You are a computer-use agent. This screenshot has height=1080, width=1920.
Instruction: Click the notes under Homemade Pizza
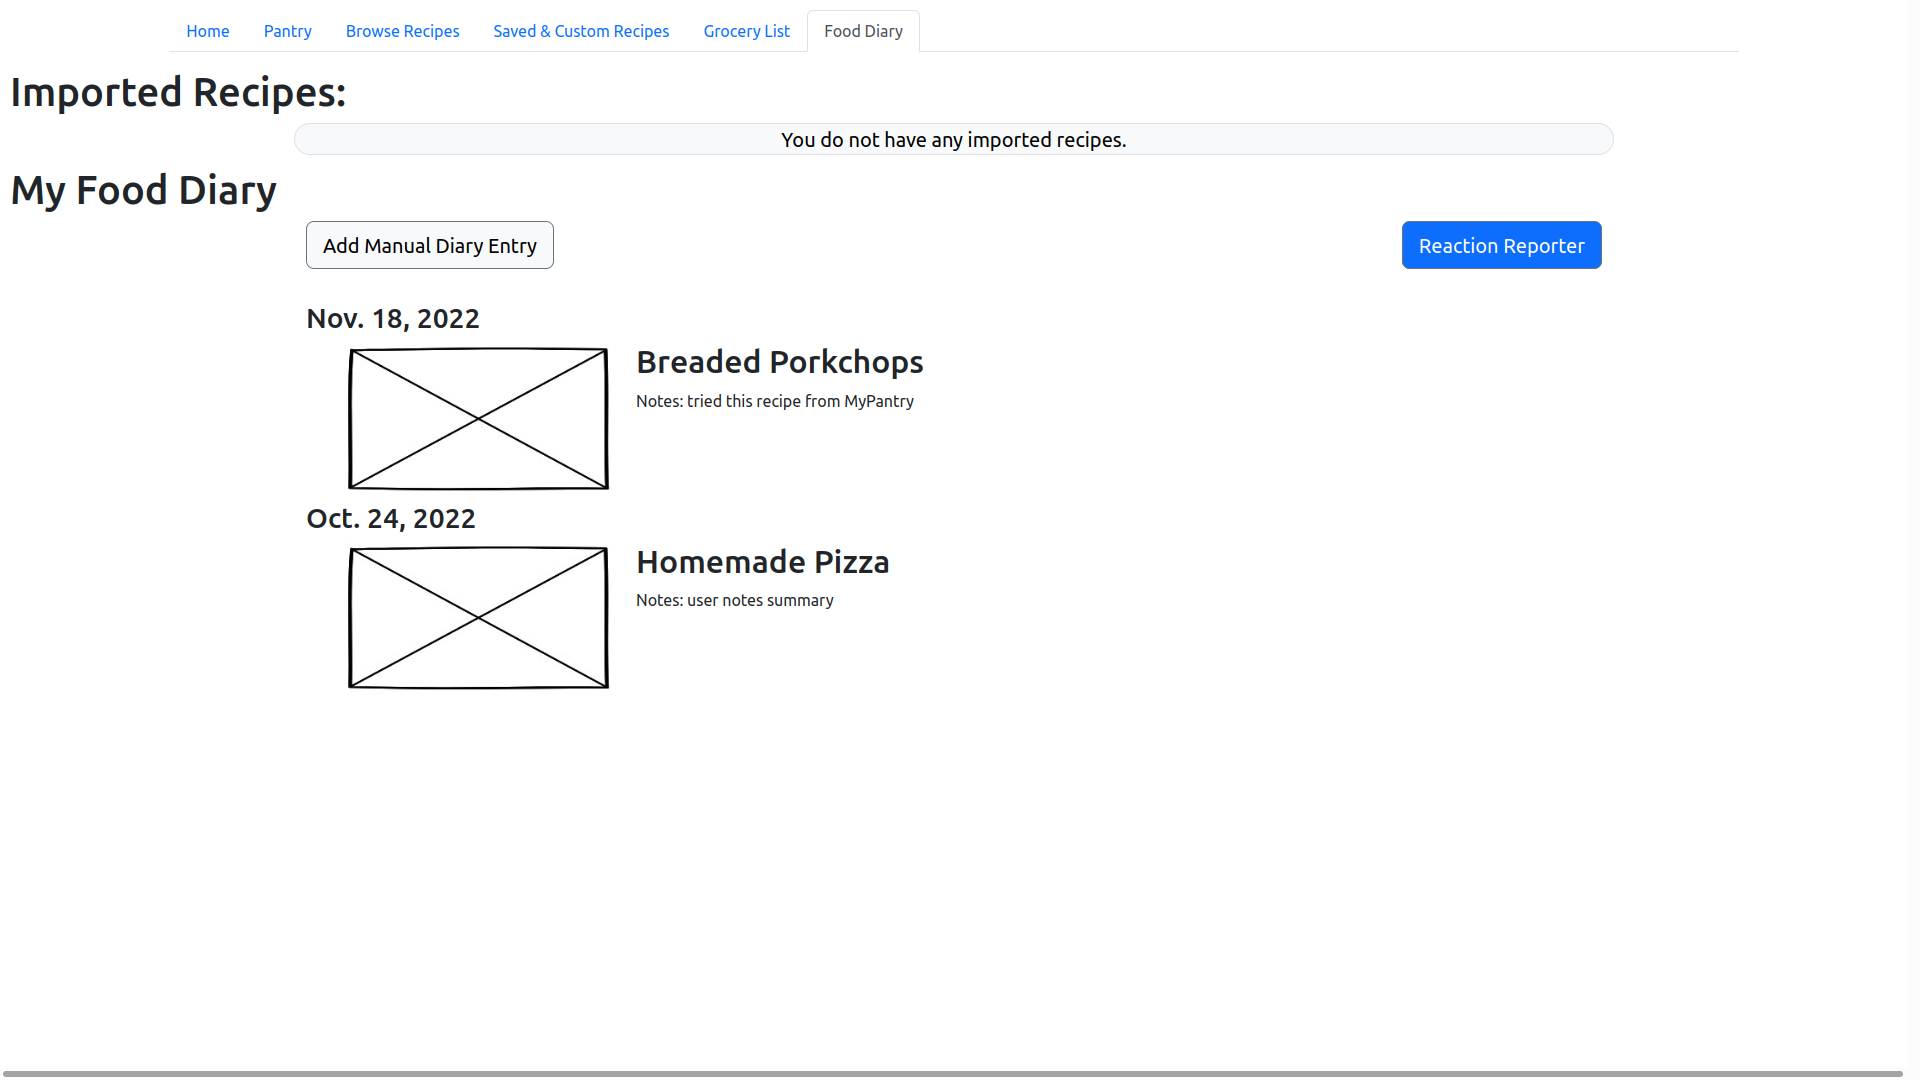coord(734,600)
